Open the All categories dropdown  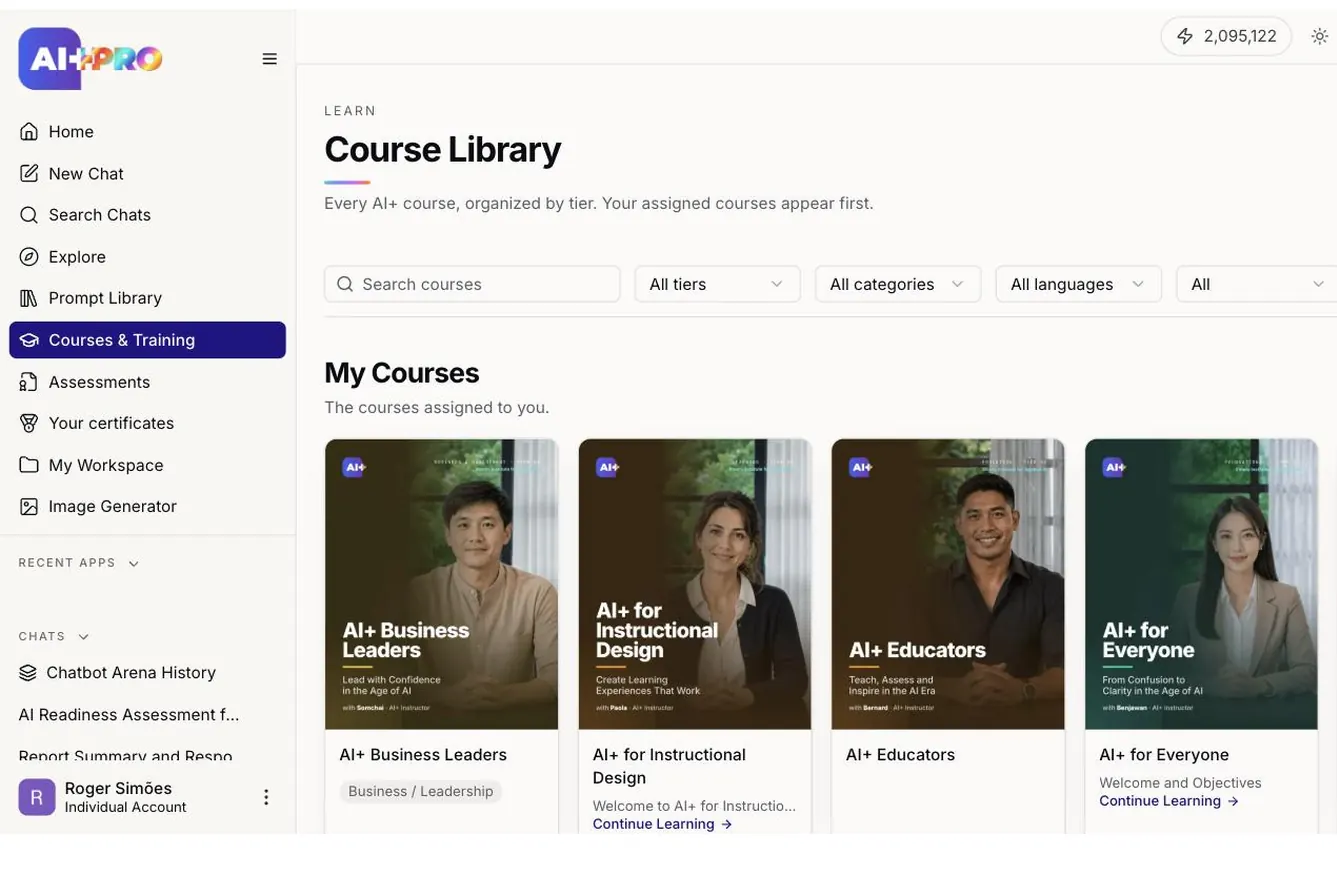[898, 284]
